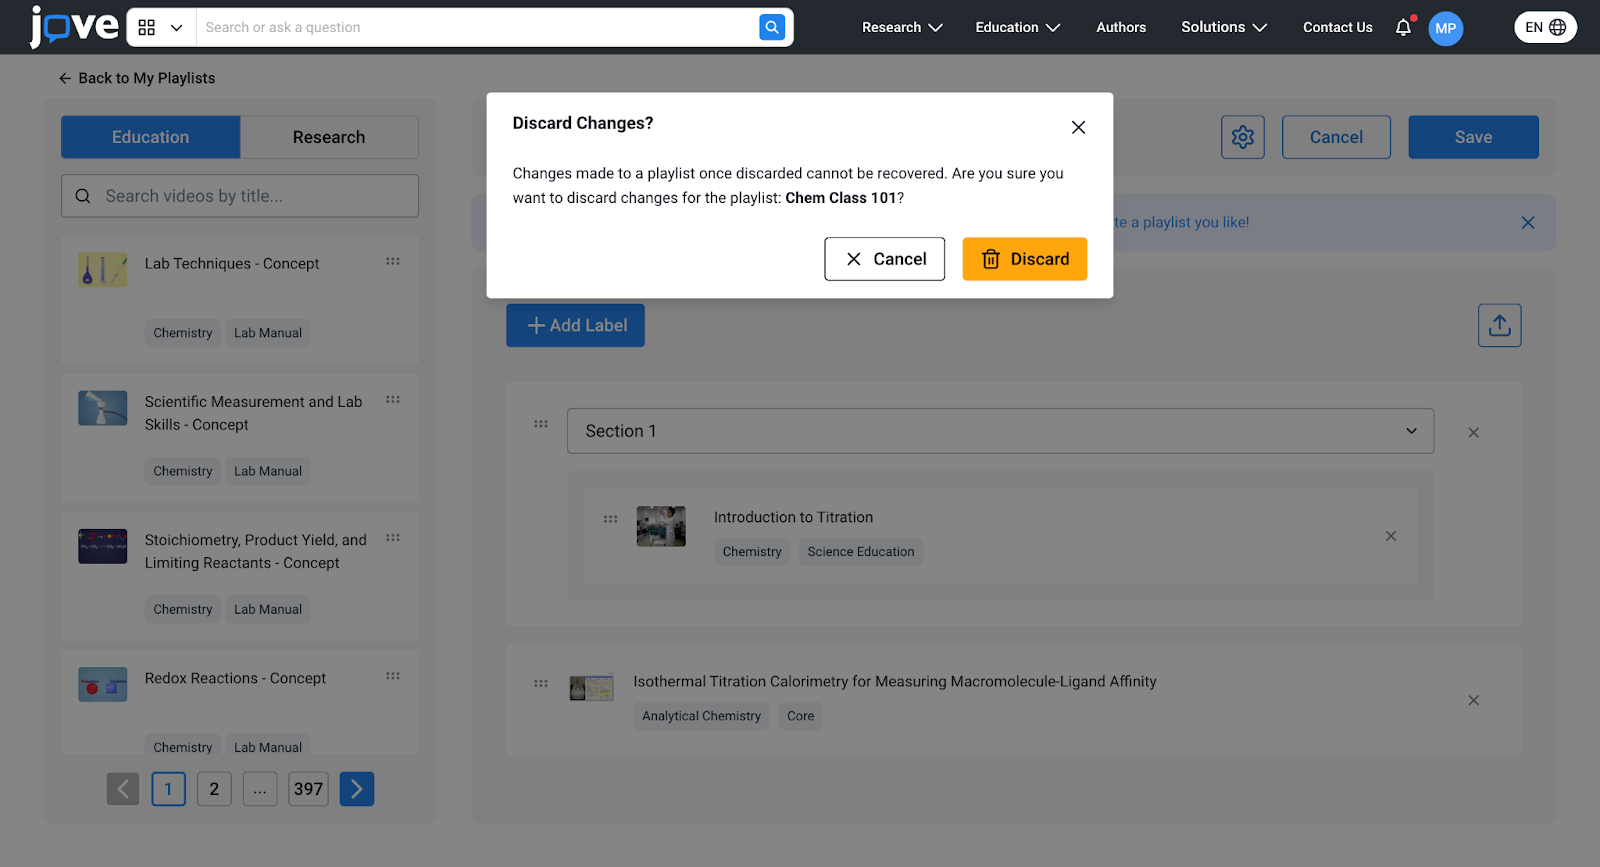Grab the drag handle for Lab Techniques - Concept
Image resolution: width=1600 pixels, height=867 pixels.
tap(393, 261)
